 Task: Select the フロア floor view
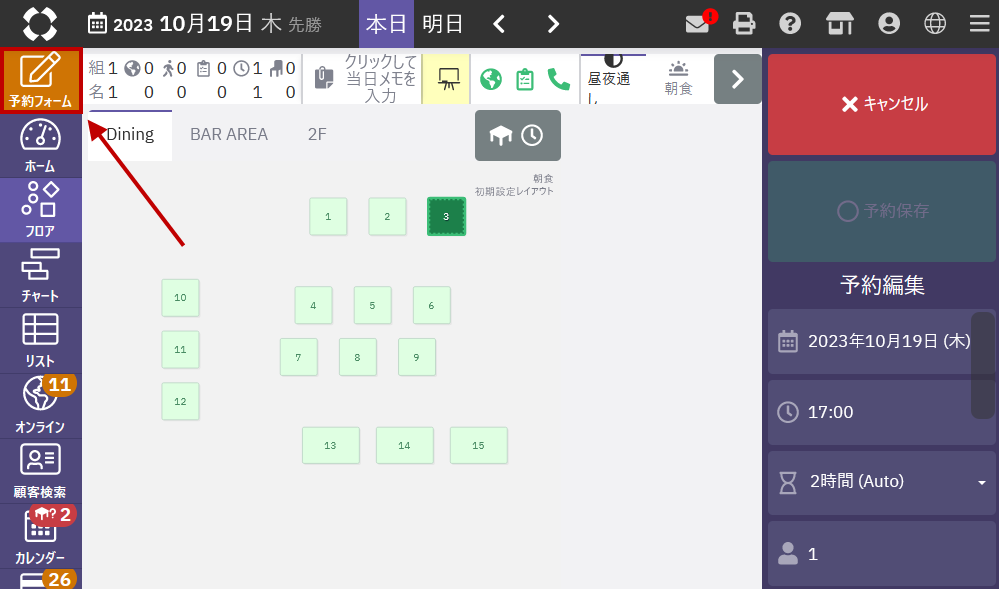[41, 210]
